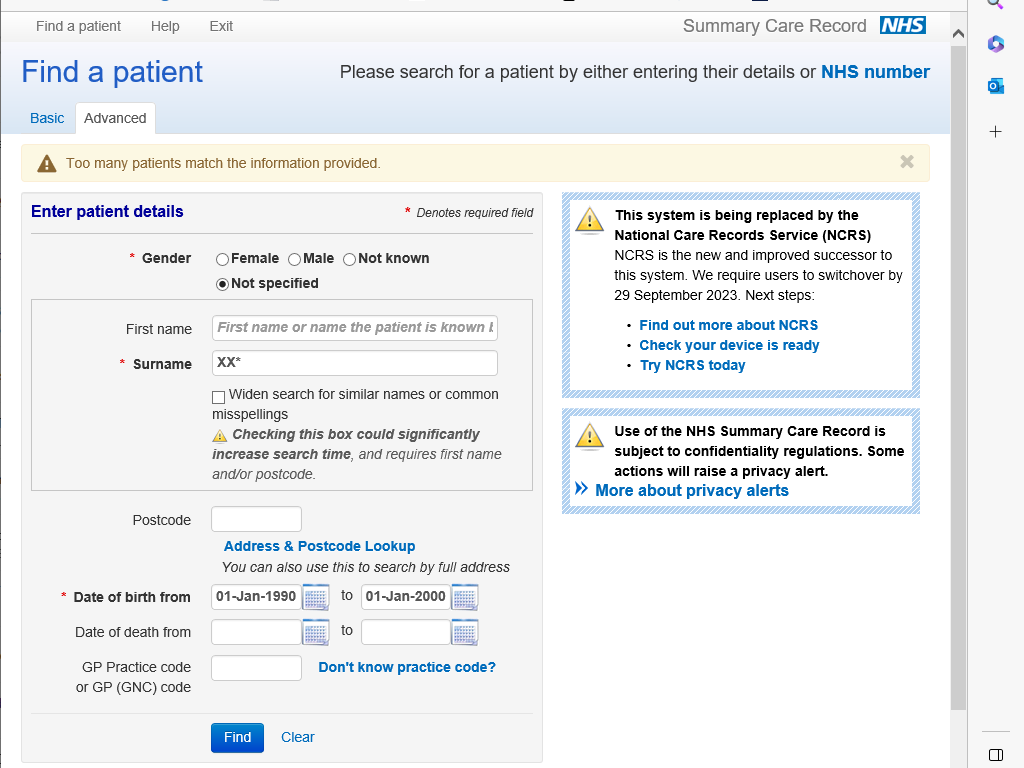Edit the Date of birth from field
This screenshot has width=1024, height=768.
256,597
